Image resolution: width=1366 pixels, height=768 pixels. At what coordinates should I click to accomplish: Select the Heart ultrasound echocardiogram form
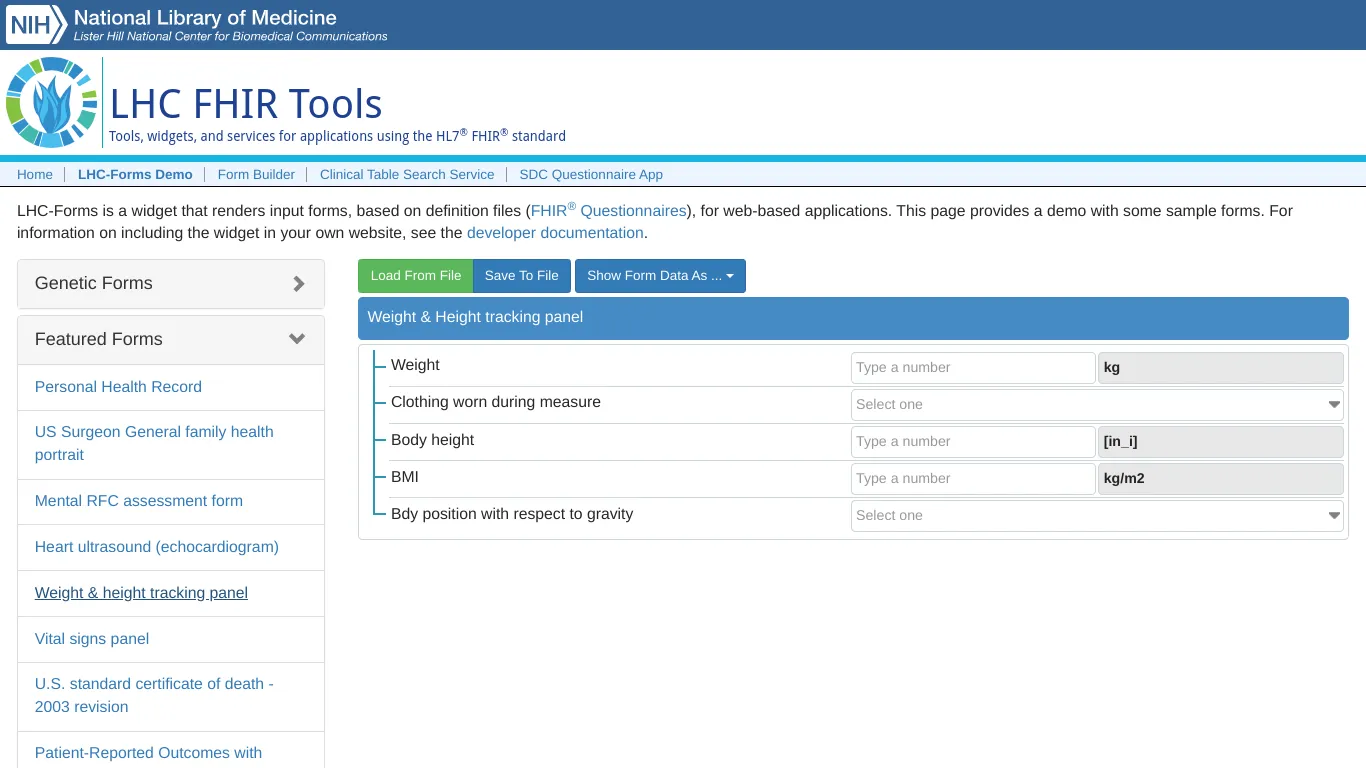click(x=156, y=547)
